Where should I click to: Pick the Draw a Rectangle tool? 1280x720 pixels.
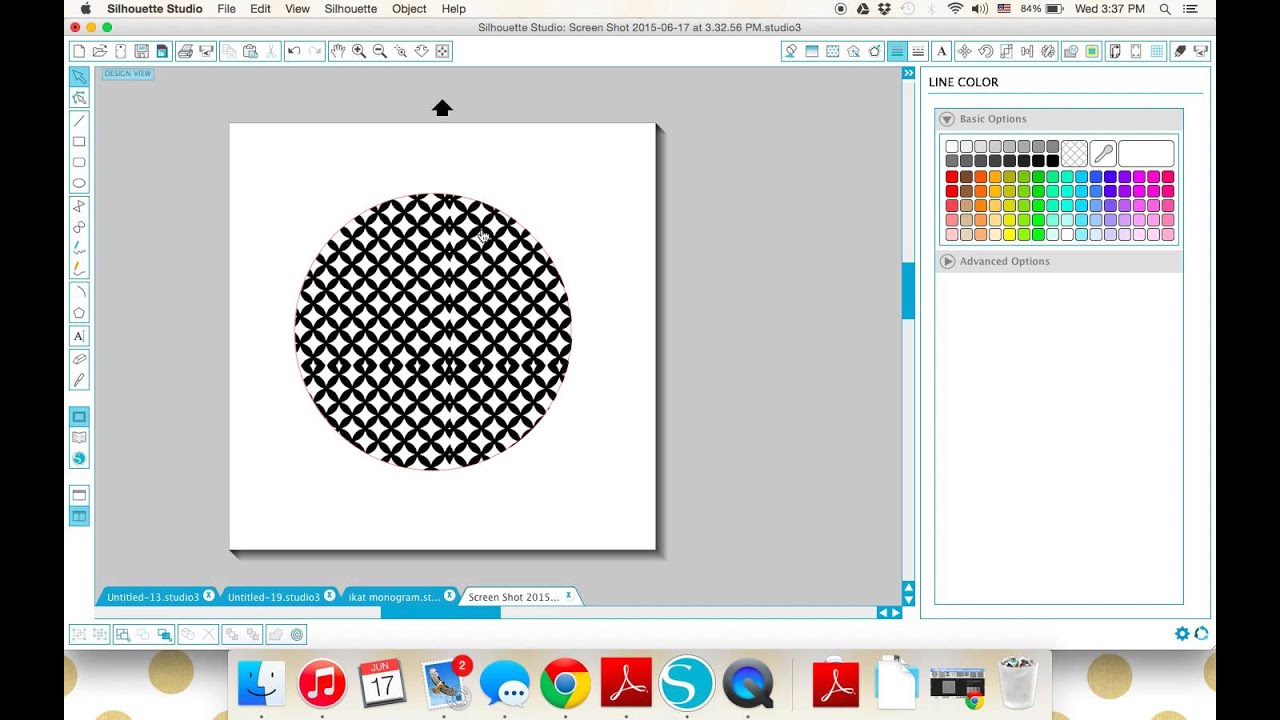click(79, 141)
